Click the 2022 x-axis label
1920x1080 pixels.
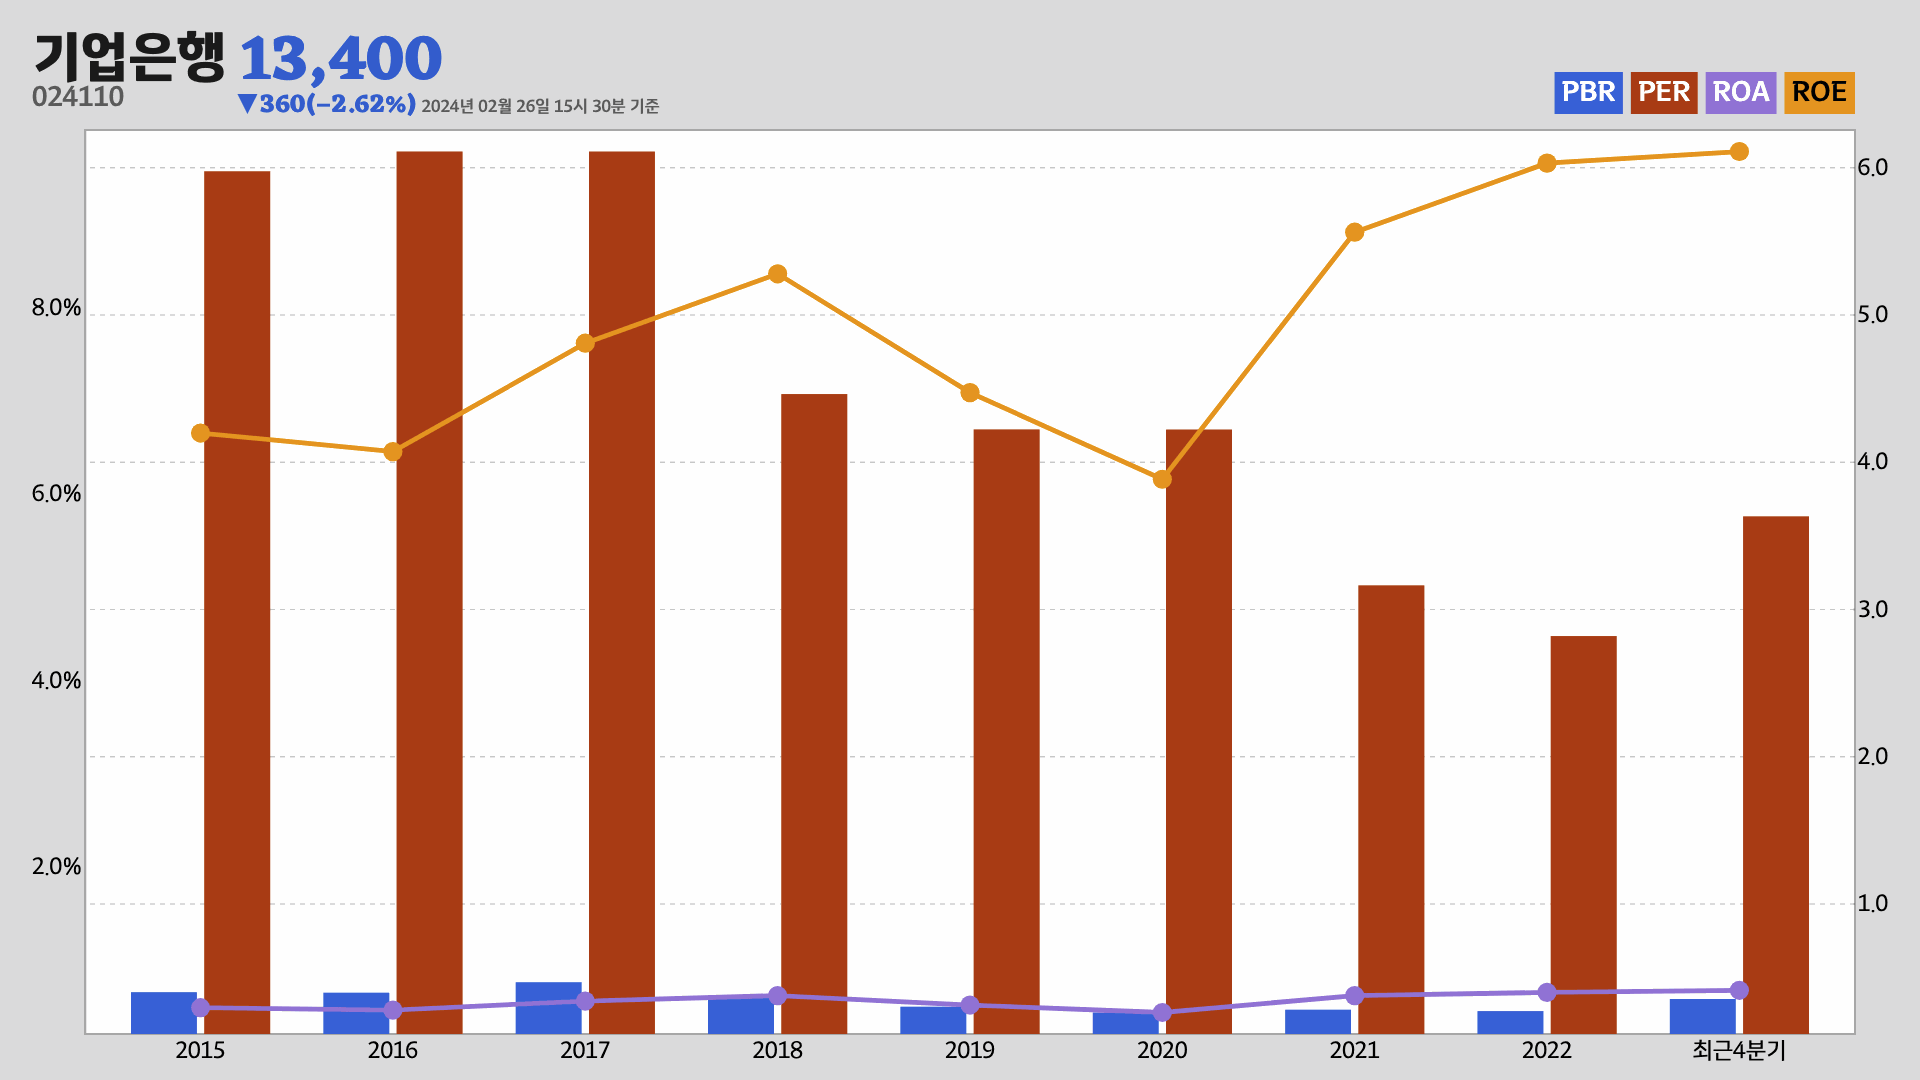[1547, 1050]
